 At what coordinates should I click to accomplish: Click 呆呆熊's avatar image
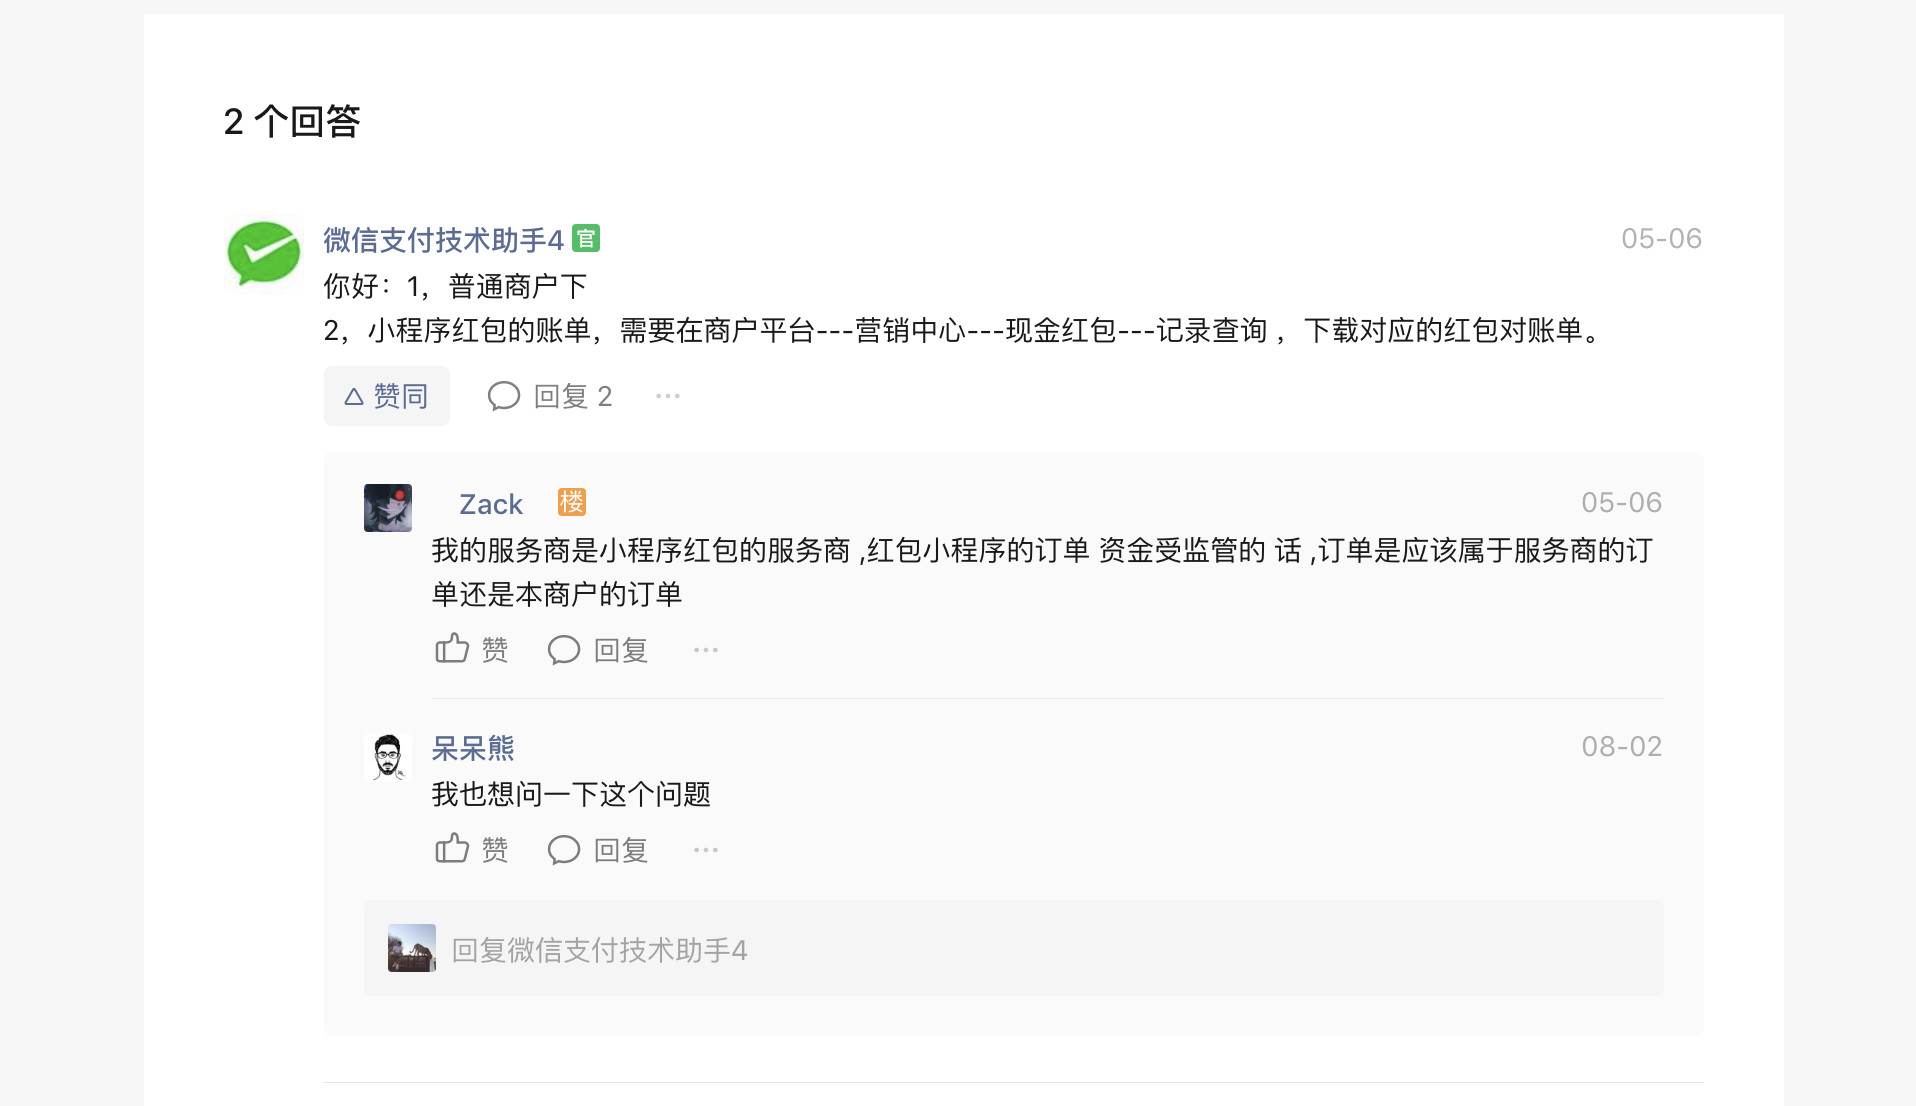388,757
